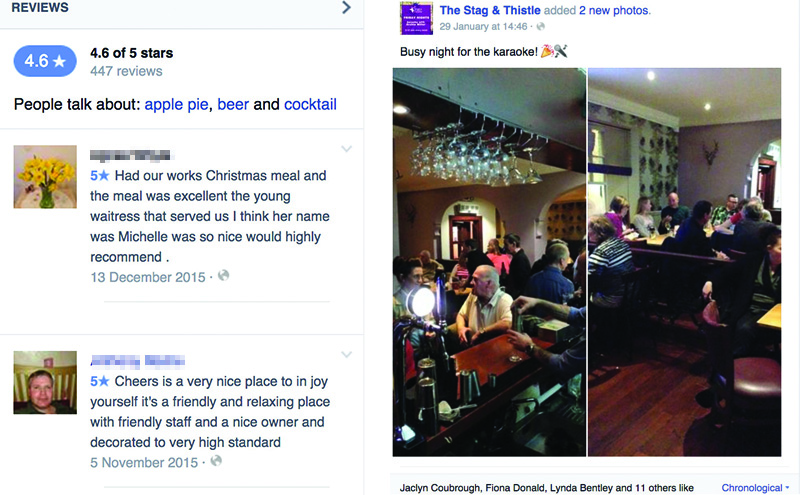Select the beer topic link

tap(233, 104)
